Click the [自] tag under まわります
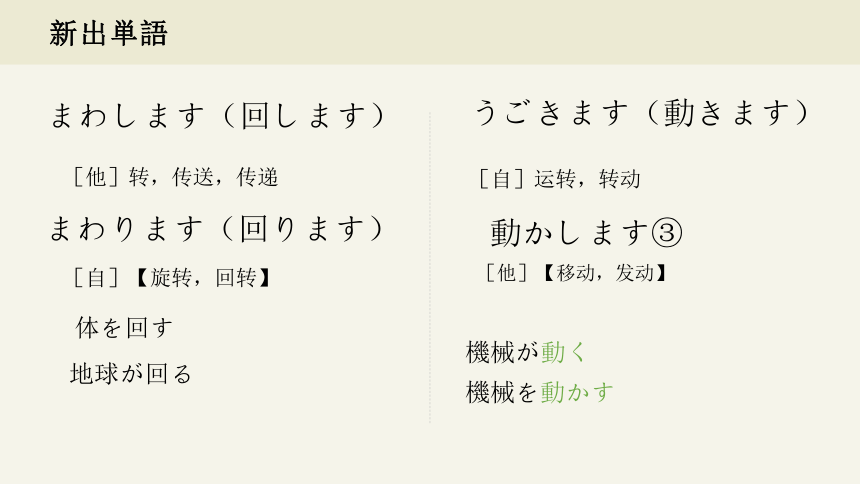 coord(96,278)
